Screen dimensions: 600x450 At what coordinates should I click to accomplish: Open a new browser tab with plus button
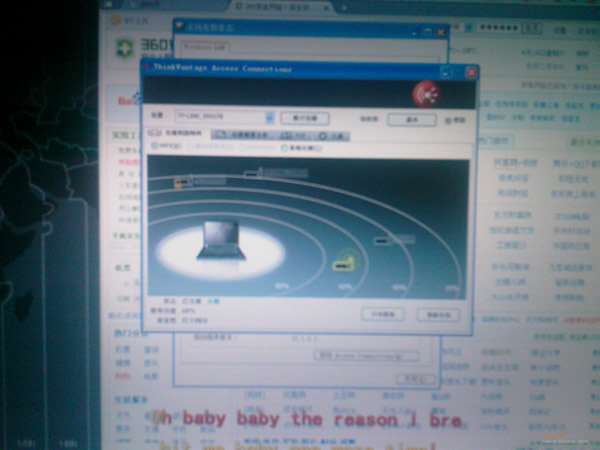[x=344, y=8]
